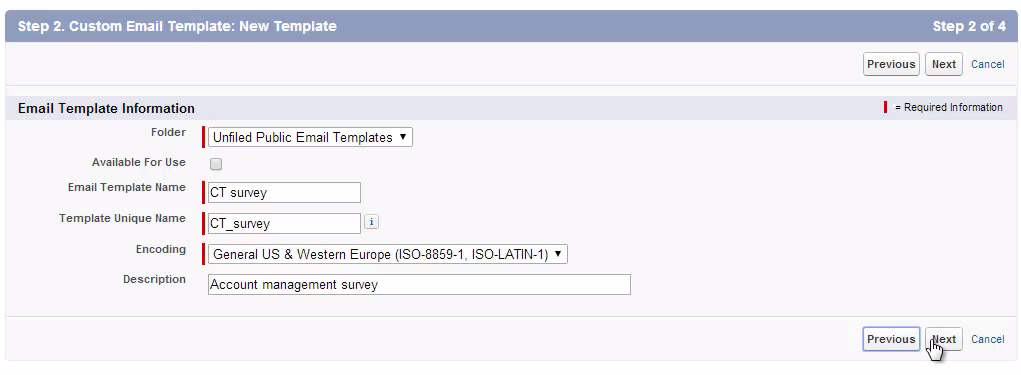The image size is (1021, 375).
Task: Click the bottom Previous button
Action: coord(891,339)
